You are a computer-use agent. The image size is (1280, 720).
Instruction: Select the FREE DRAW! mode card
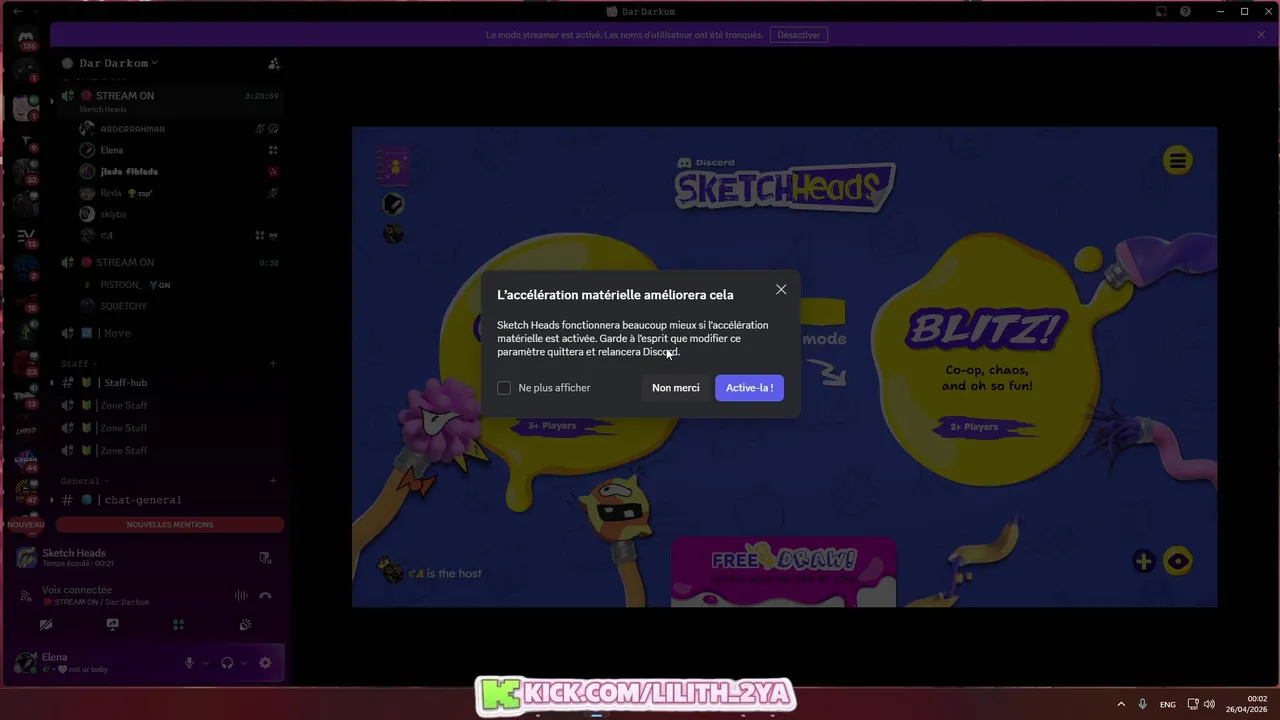click(x=783, y=572)
